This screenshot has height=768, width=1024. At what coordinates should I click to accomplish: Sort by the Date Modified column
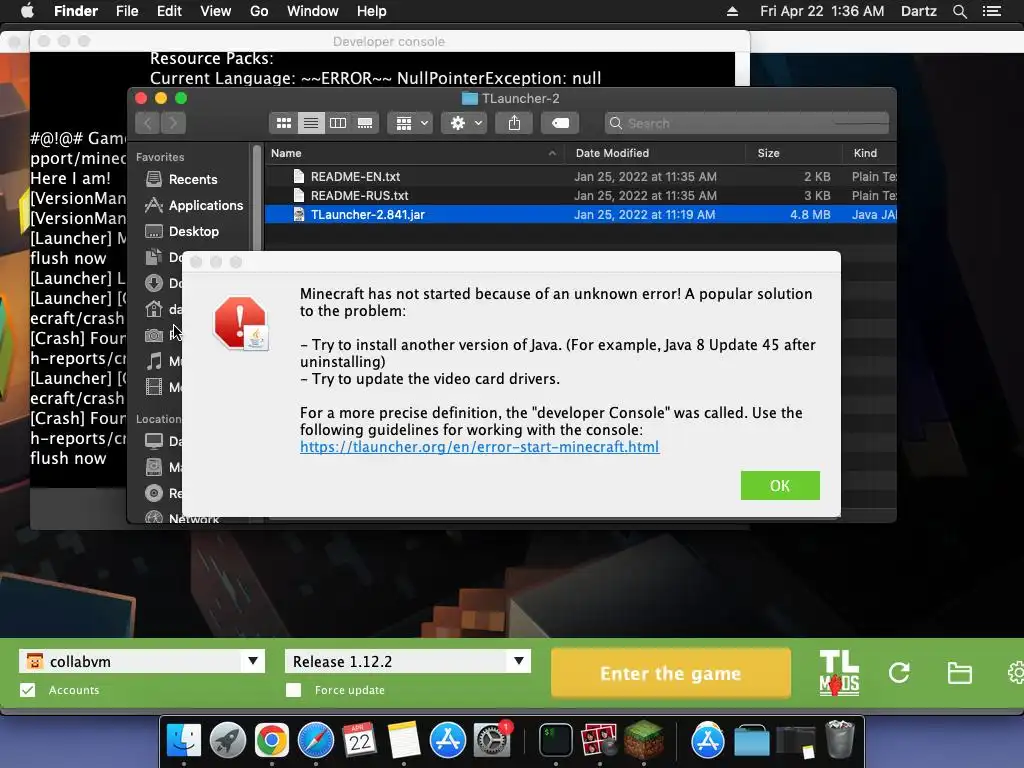[x=655, y=153]
